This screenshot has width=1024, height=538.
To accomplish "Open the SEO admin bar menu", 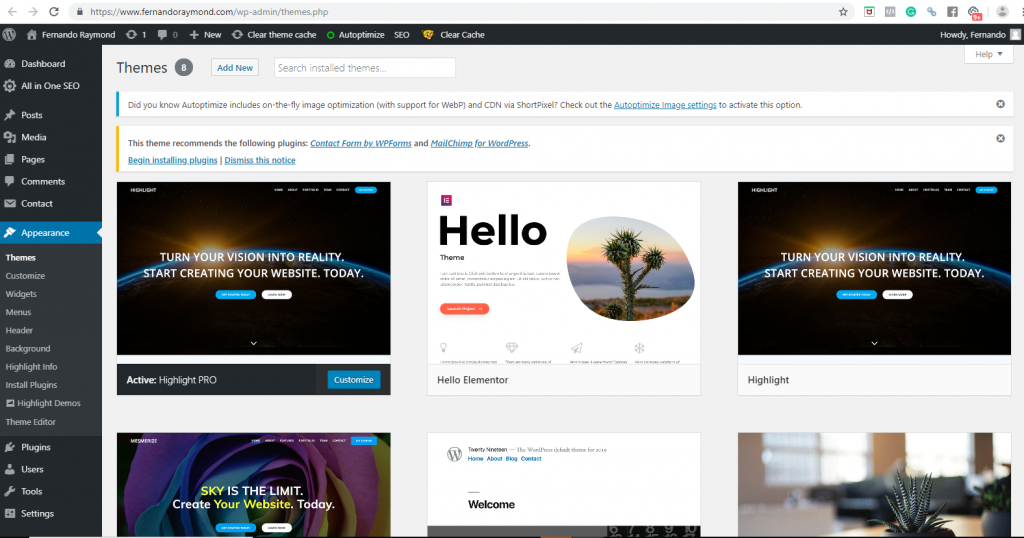I will click(x=402, y=35).
